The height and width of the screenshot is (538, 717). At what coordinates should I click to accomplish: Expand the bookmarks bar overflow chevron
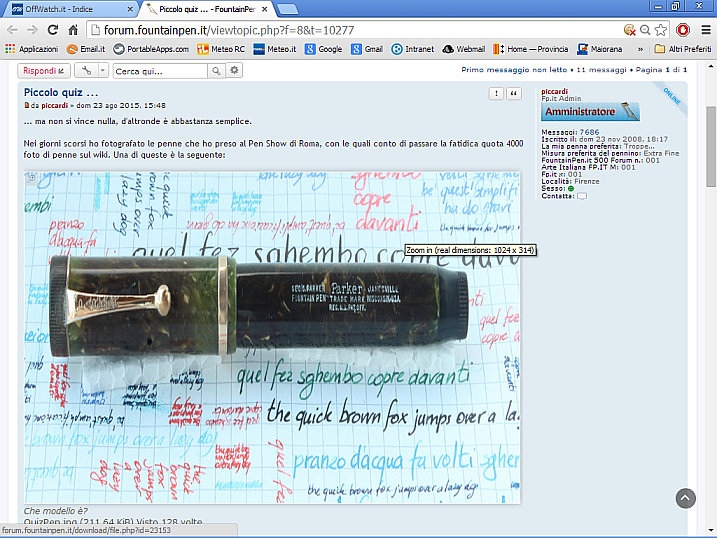[642, 48]
